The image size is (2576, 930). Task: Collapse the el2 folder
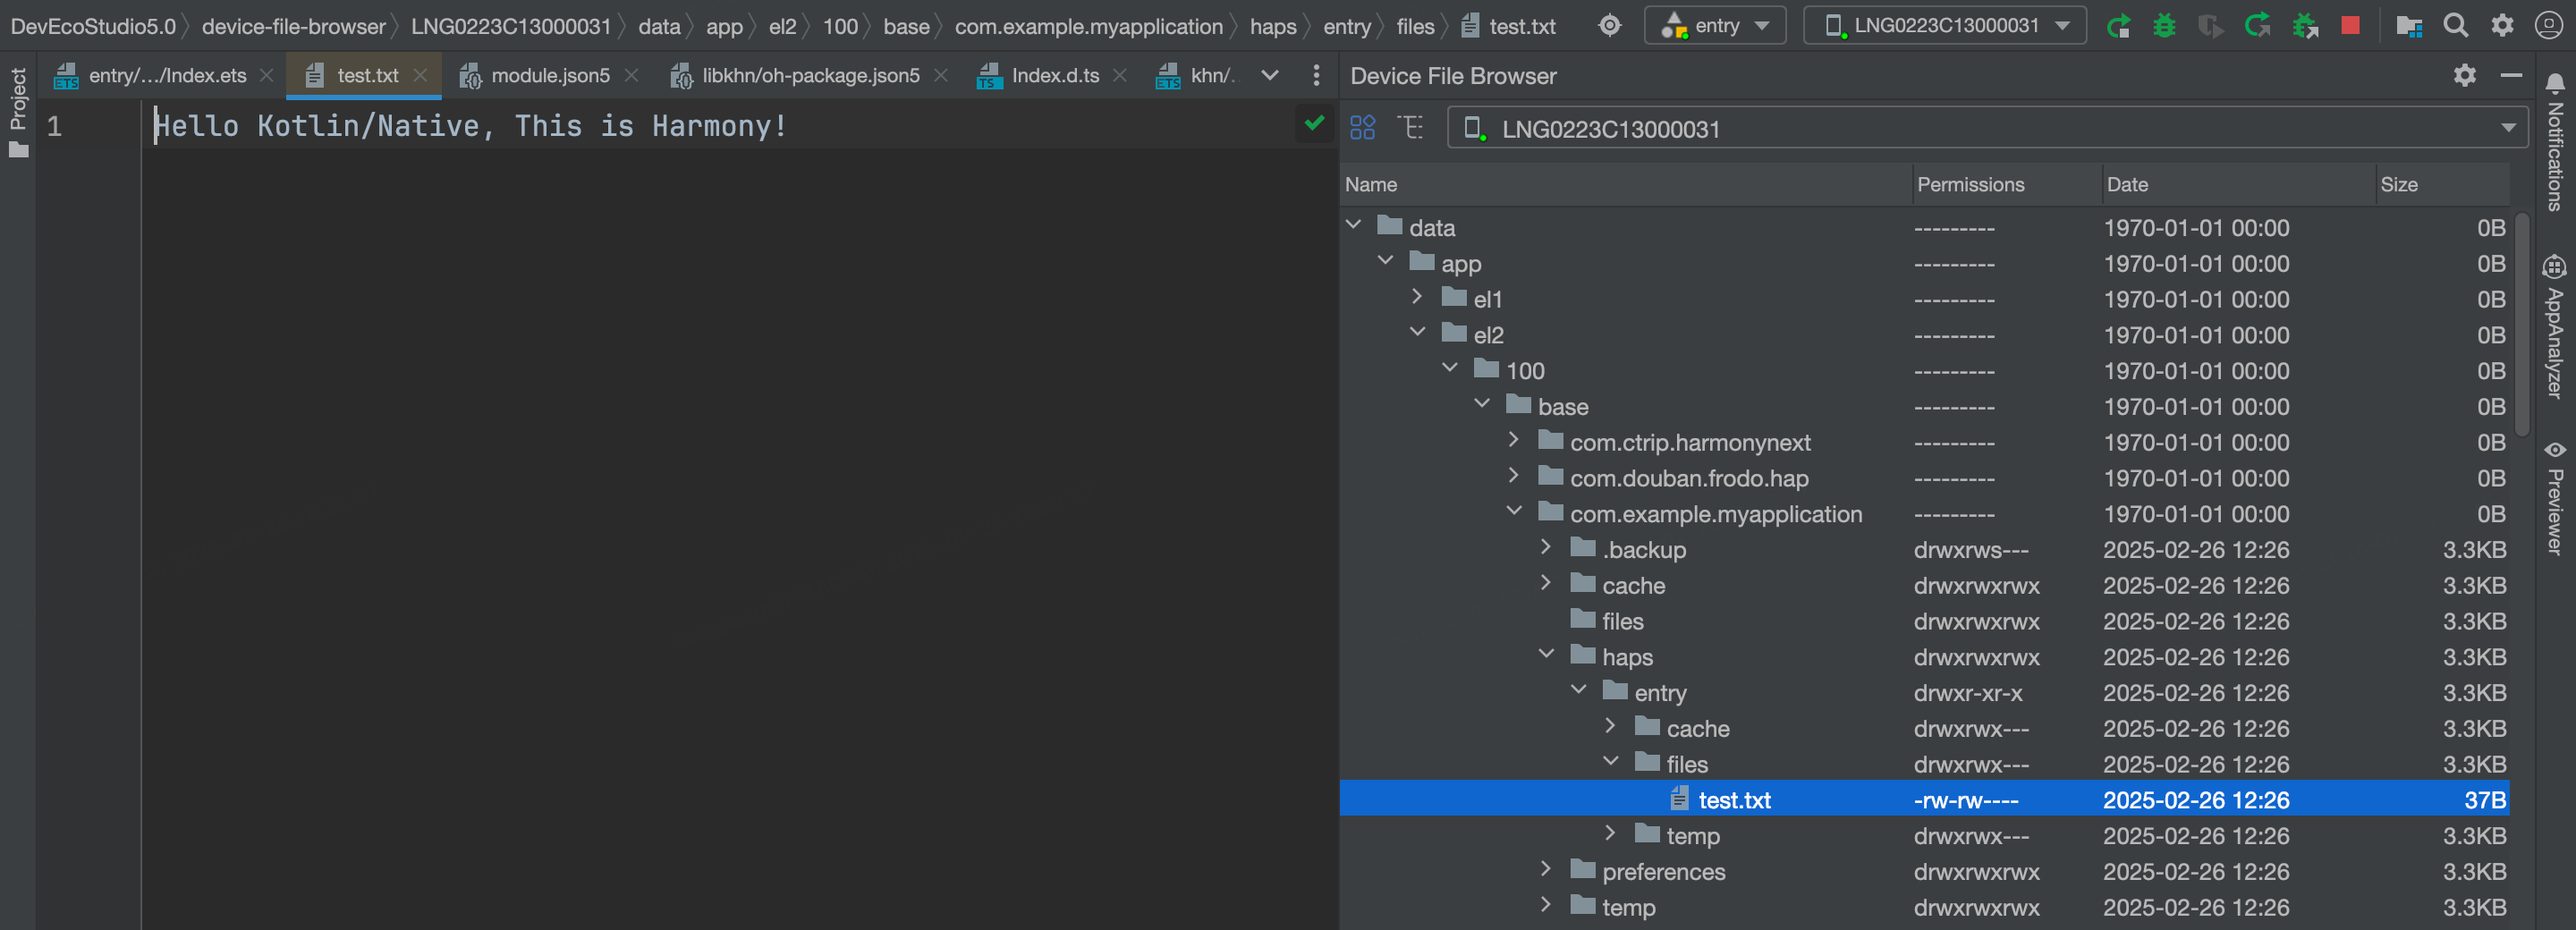pyautogui.click(x=1418, y=332)
